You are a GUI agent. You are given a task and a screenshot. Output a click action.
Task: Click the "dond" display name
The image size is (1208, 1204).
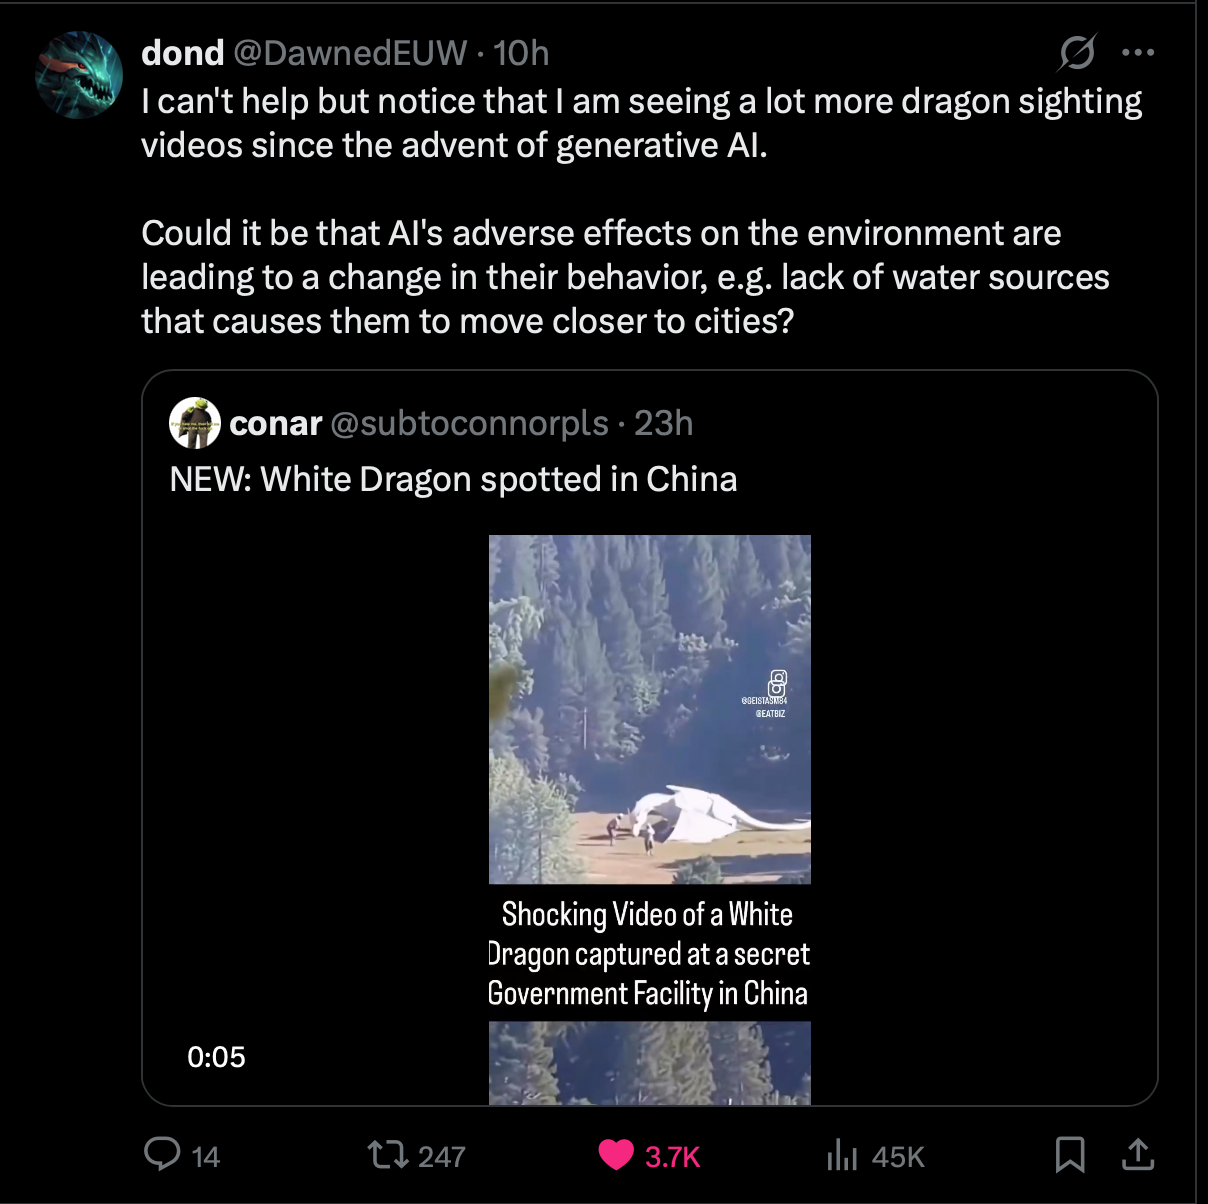pos(182,53)
